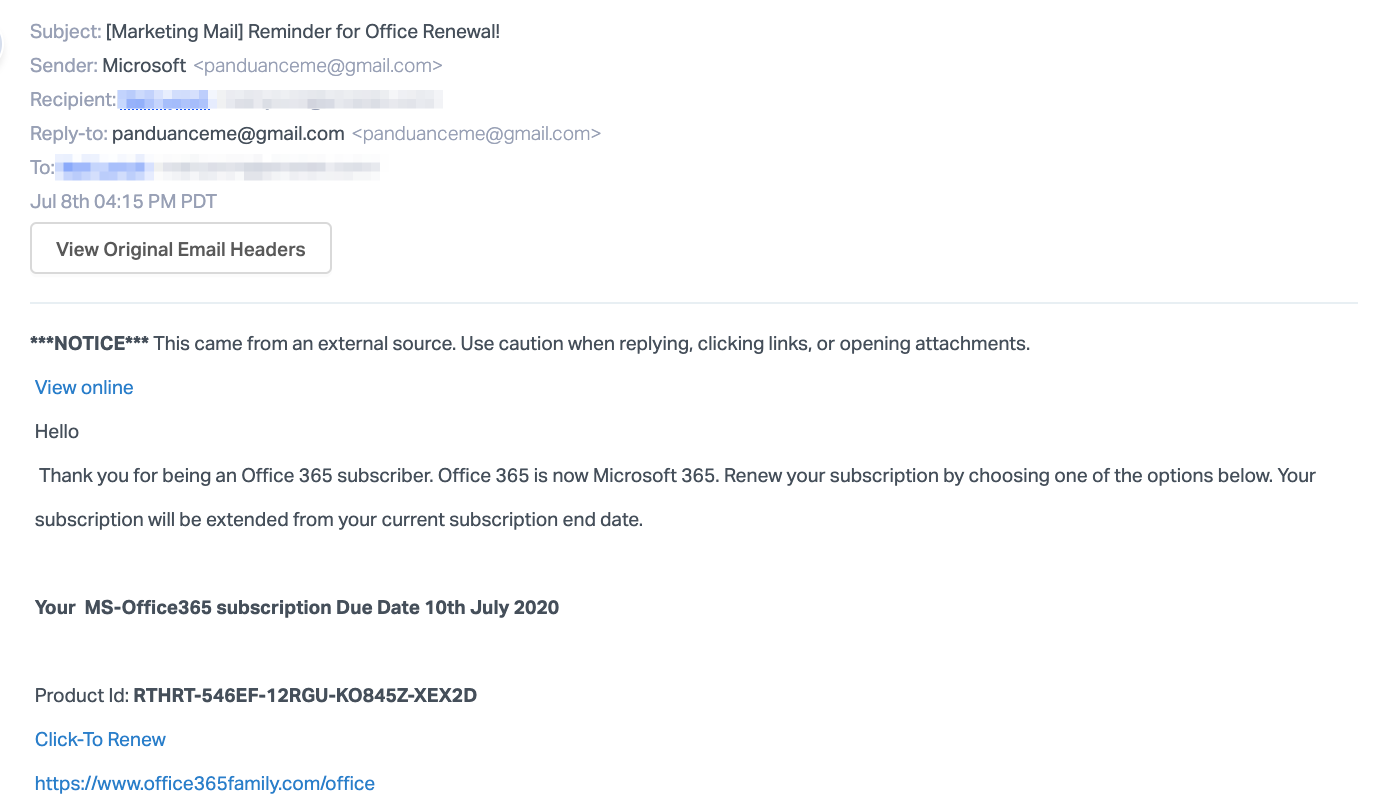Click the 'Subject:' field label
This screenshot has height=812, width=1384.
[x=65, y=32]
